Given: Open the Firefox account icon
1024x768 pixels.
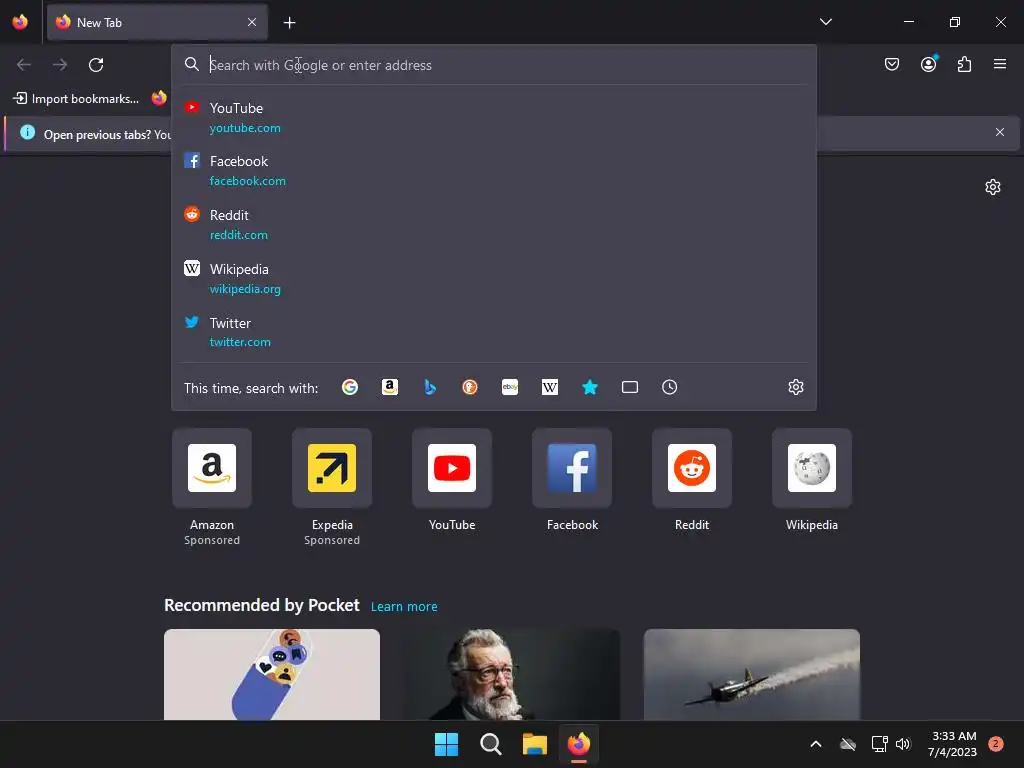Looking at the screenshot, I should (928, 64).
